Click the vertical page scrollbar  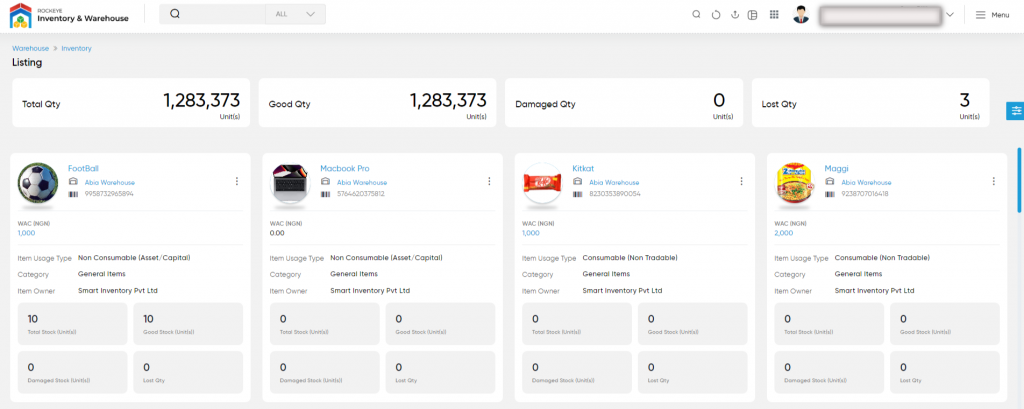tap(1019, 180)
